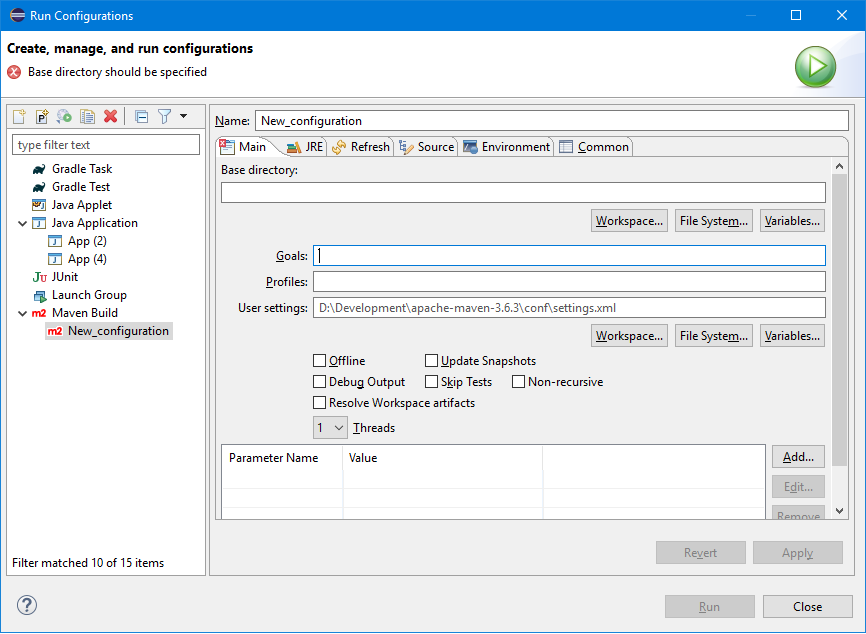Image resolution: width=866 pixels, height=634 pixels.
Task: Click the green Run arrow icon in the header
Action: coord(815,67)
